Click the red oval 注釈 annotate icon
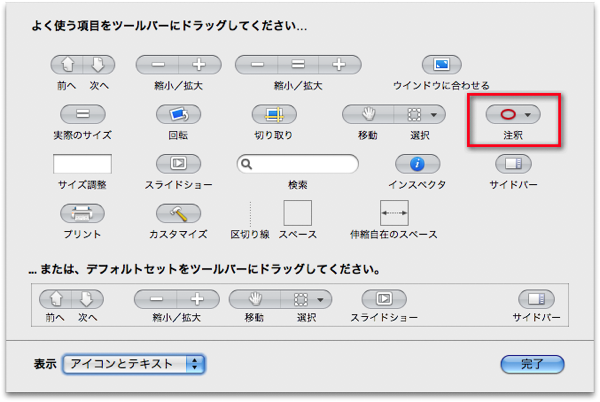The height and width of the screenshot is (402, 600). point(508,114)
